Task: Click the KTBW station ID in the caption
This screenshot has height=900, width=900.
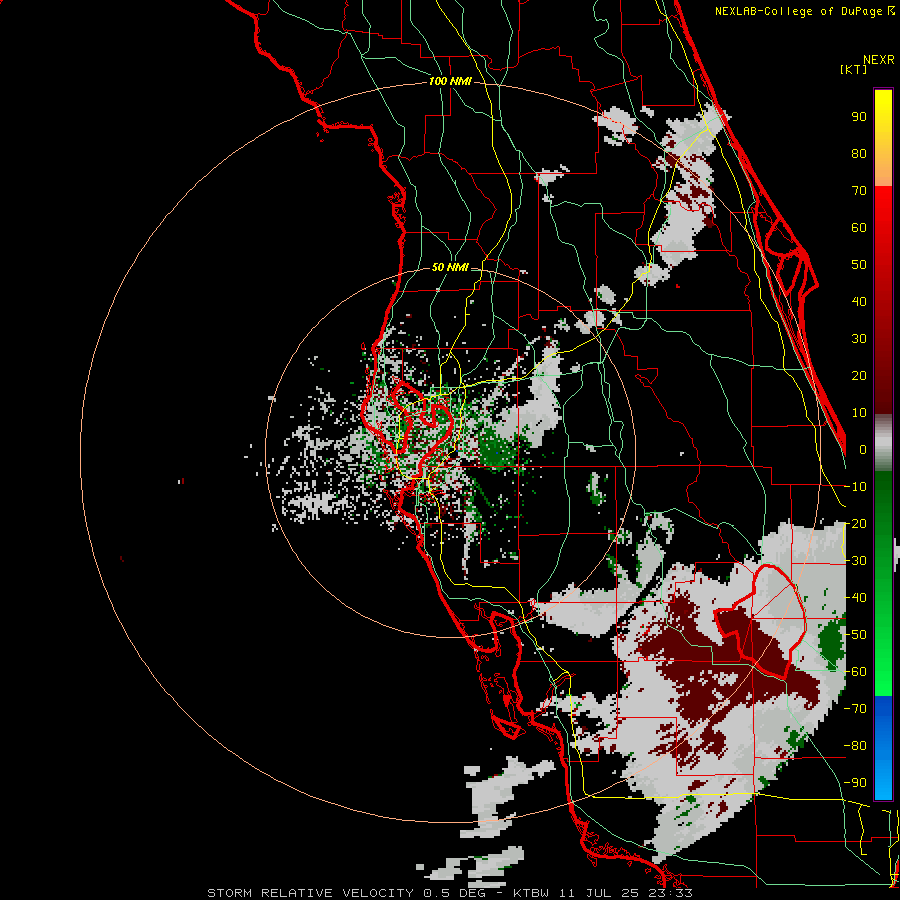Action: [x=531, y=893]
